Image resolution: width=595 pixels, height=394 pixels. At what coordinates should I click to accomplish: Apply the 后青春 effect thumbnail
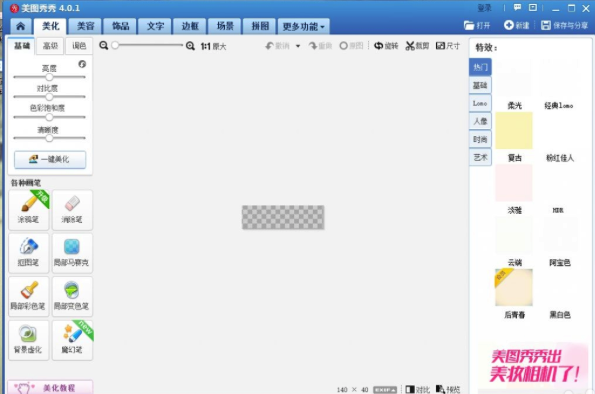(x=514, y=287)
